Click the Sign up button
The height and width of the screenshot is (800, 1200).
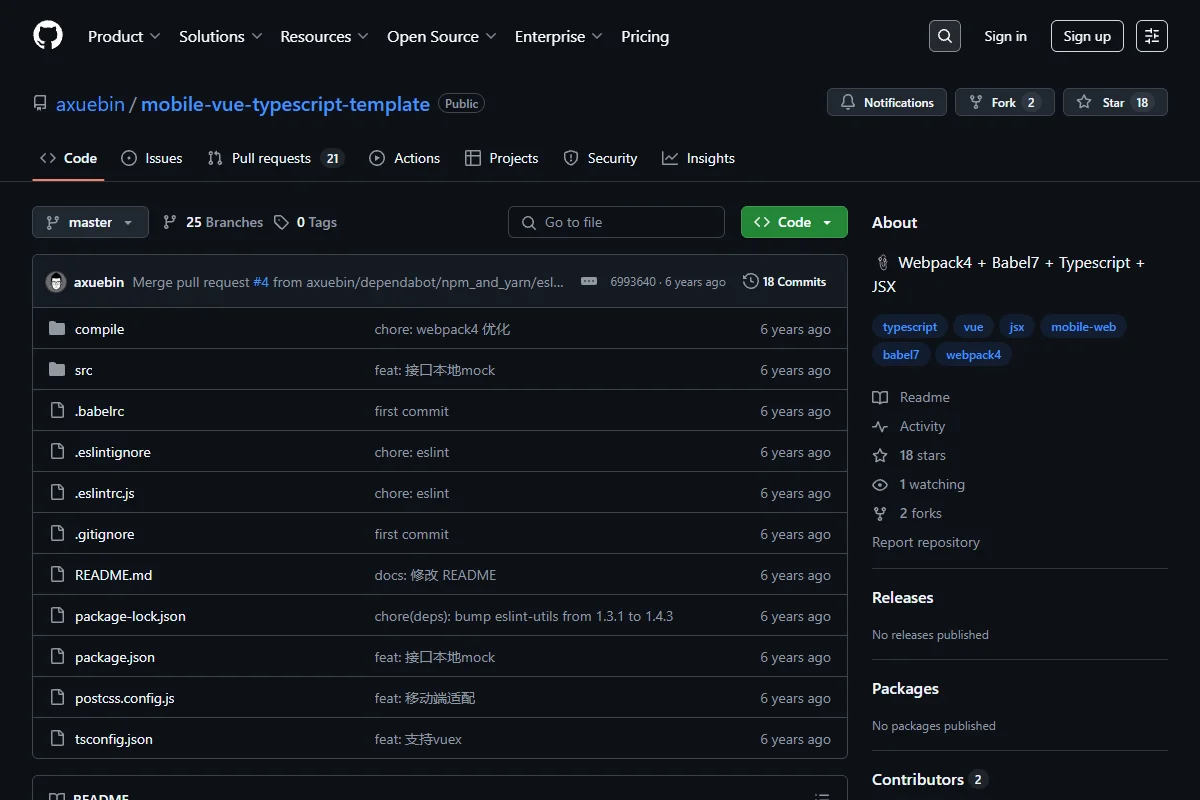click(x=1087, y=36)
